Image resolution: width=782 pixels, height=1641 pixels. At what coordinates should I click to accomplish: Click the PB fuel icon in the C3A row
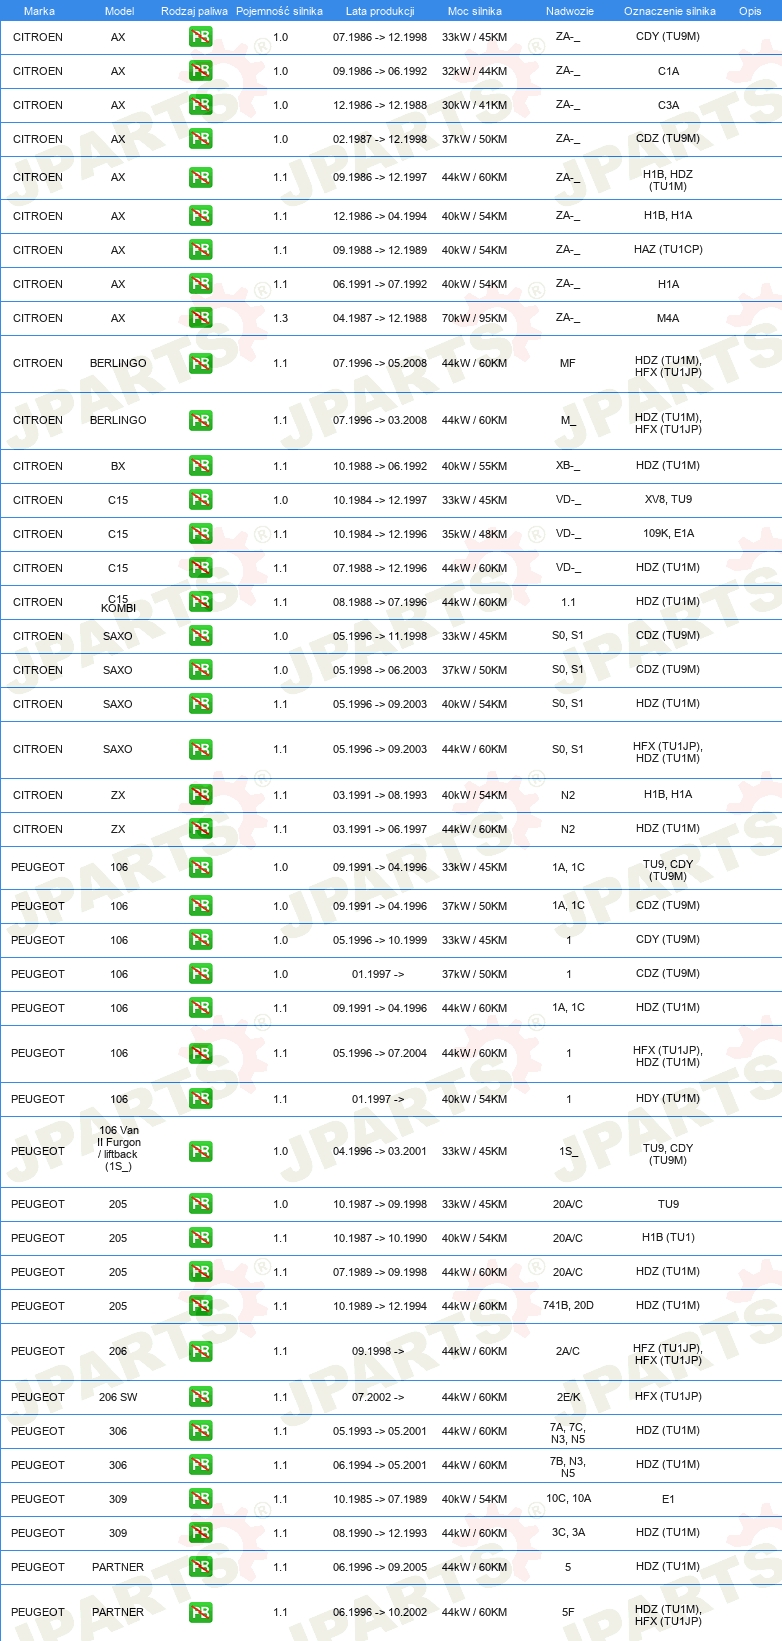pyautogui.click(x=200, y=105)
